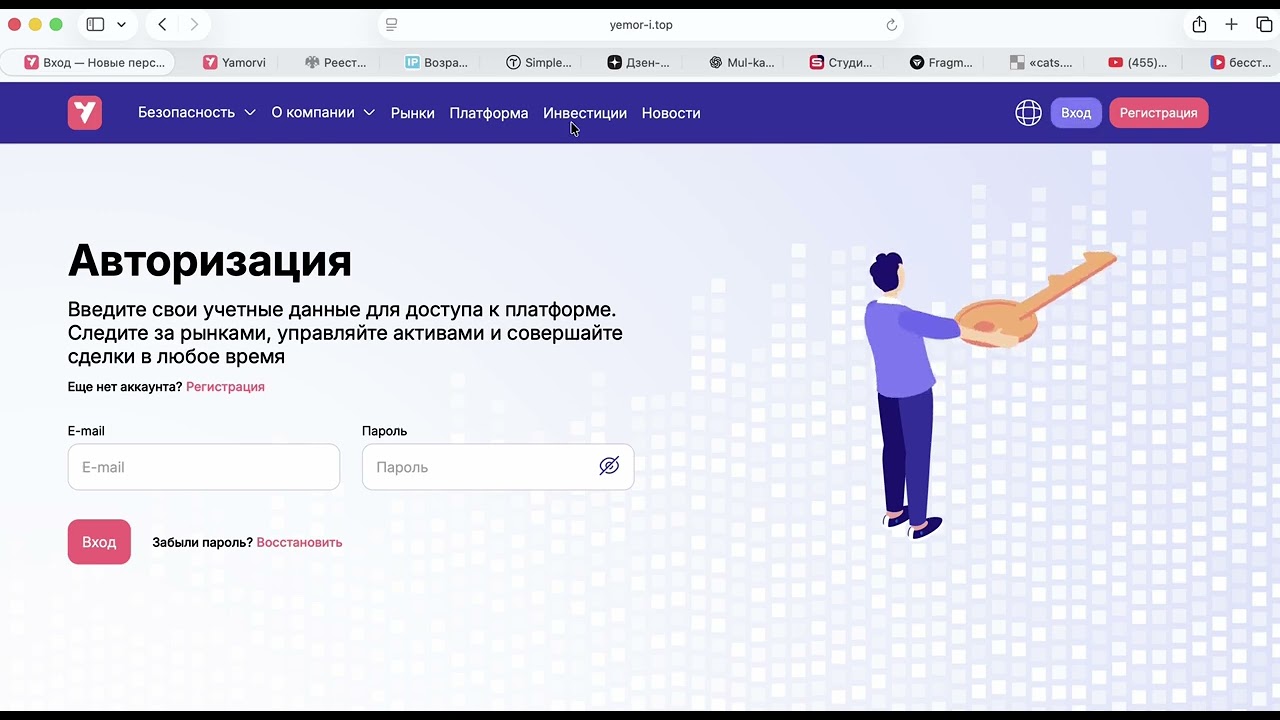Show the tab overview
Viewport: 1280px width, 720px height.
coord(1264,24)
